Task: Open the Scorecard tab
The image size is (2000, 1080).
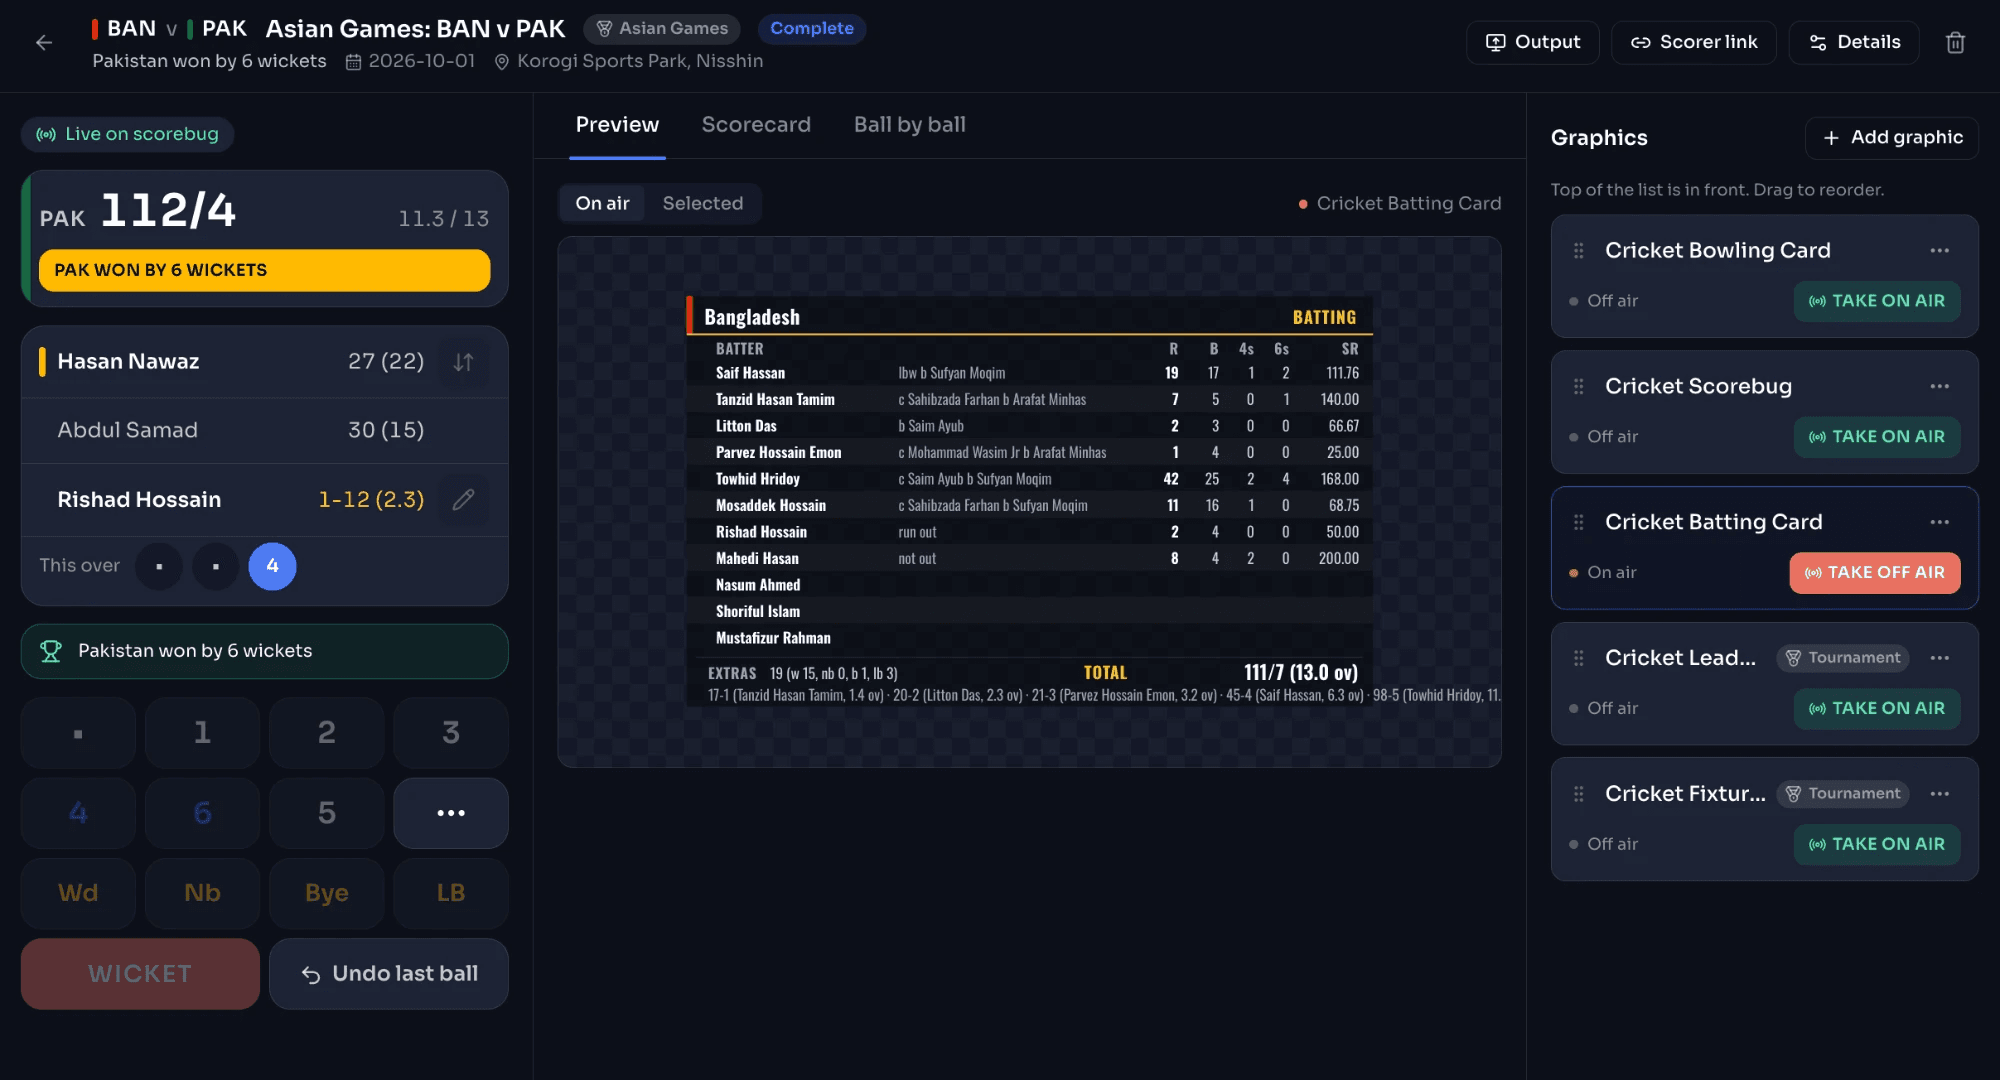Action: point(756,125)
